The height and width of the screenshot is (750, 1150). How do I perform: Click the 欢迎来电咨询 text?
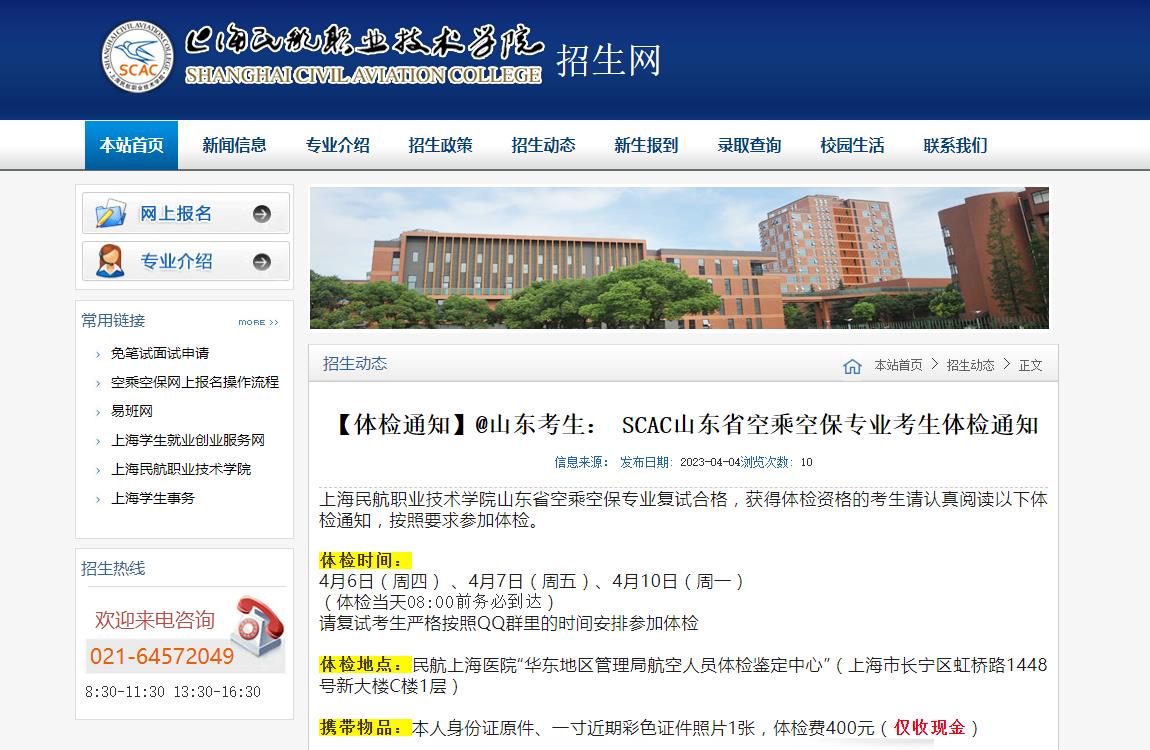155,620
